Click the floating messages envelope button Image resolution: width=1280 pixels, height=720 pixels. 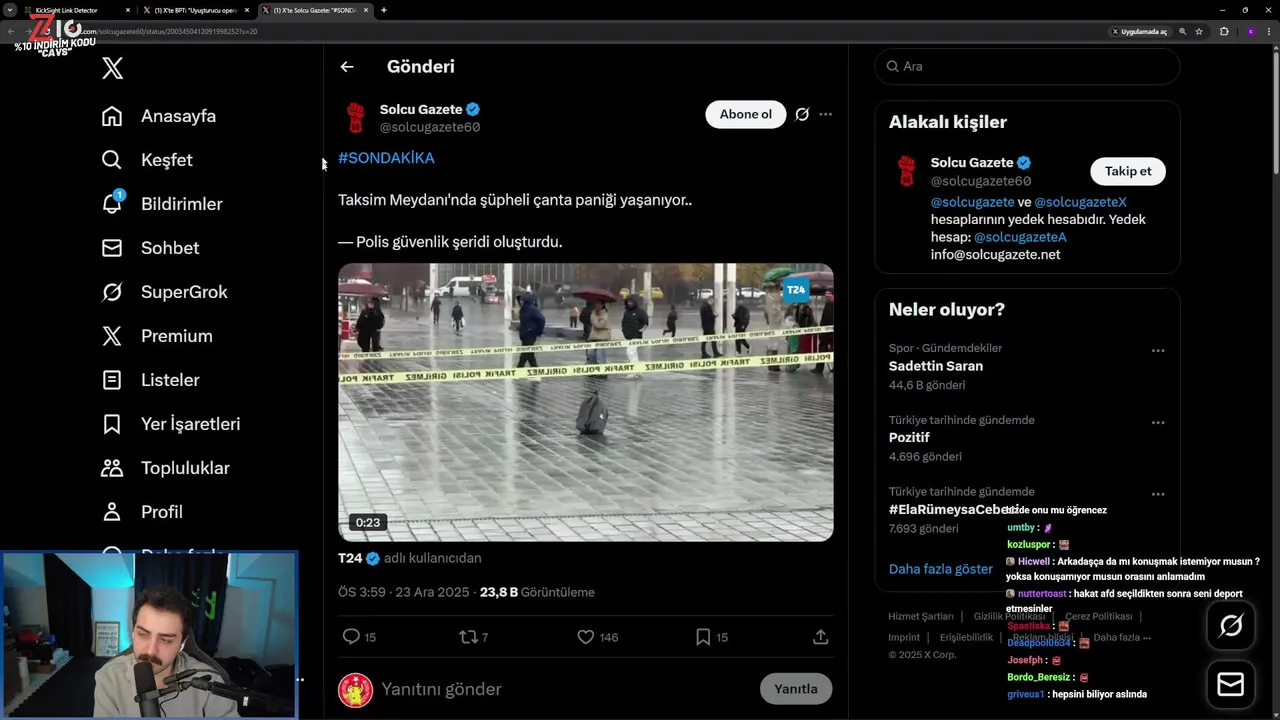(x=1231, y=685)
